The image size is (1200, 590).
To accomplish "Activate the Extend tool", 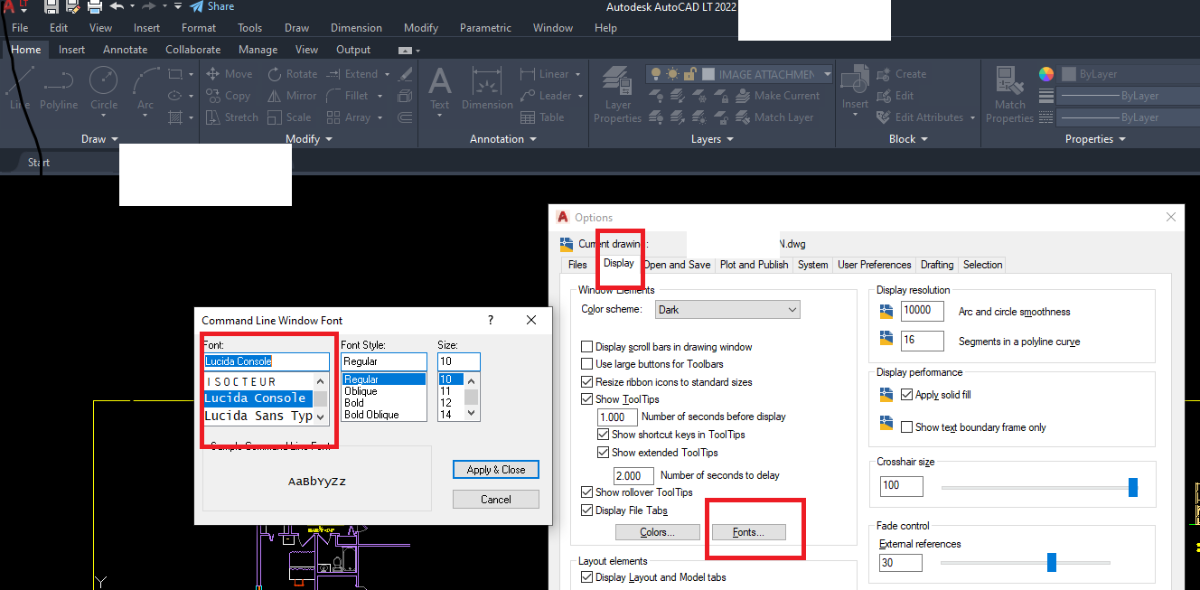I will [x=352, y=74].
